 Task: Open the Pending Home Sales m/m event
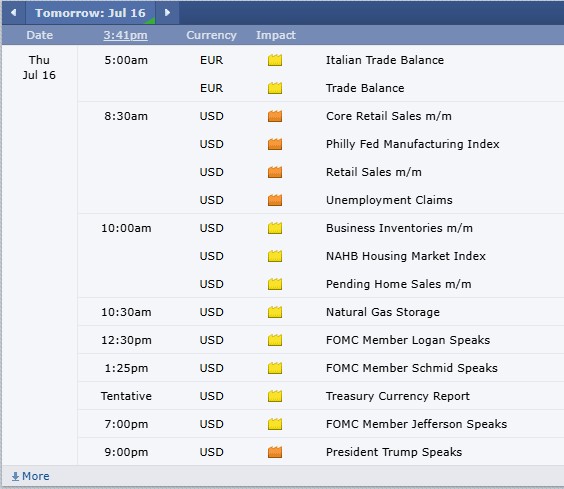(399, 284)
